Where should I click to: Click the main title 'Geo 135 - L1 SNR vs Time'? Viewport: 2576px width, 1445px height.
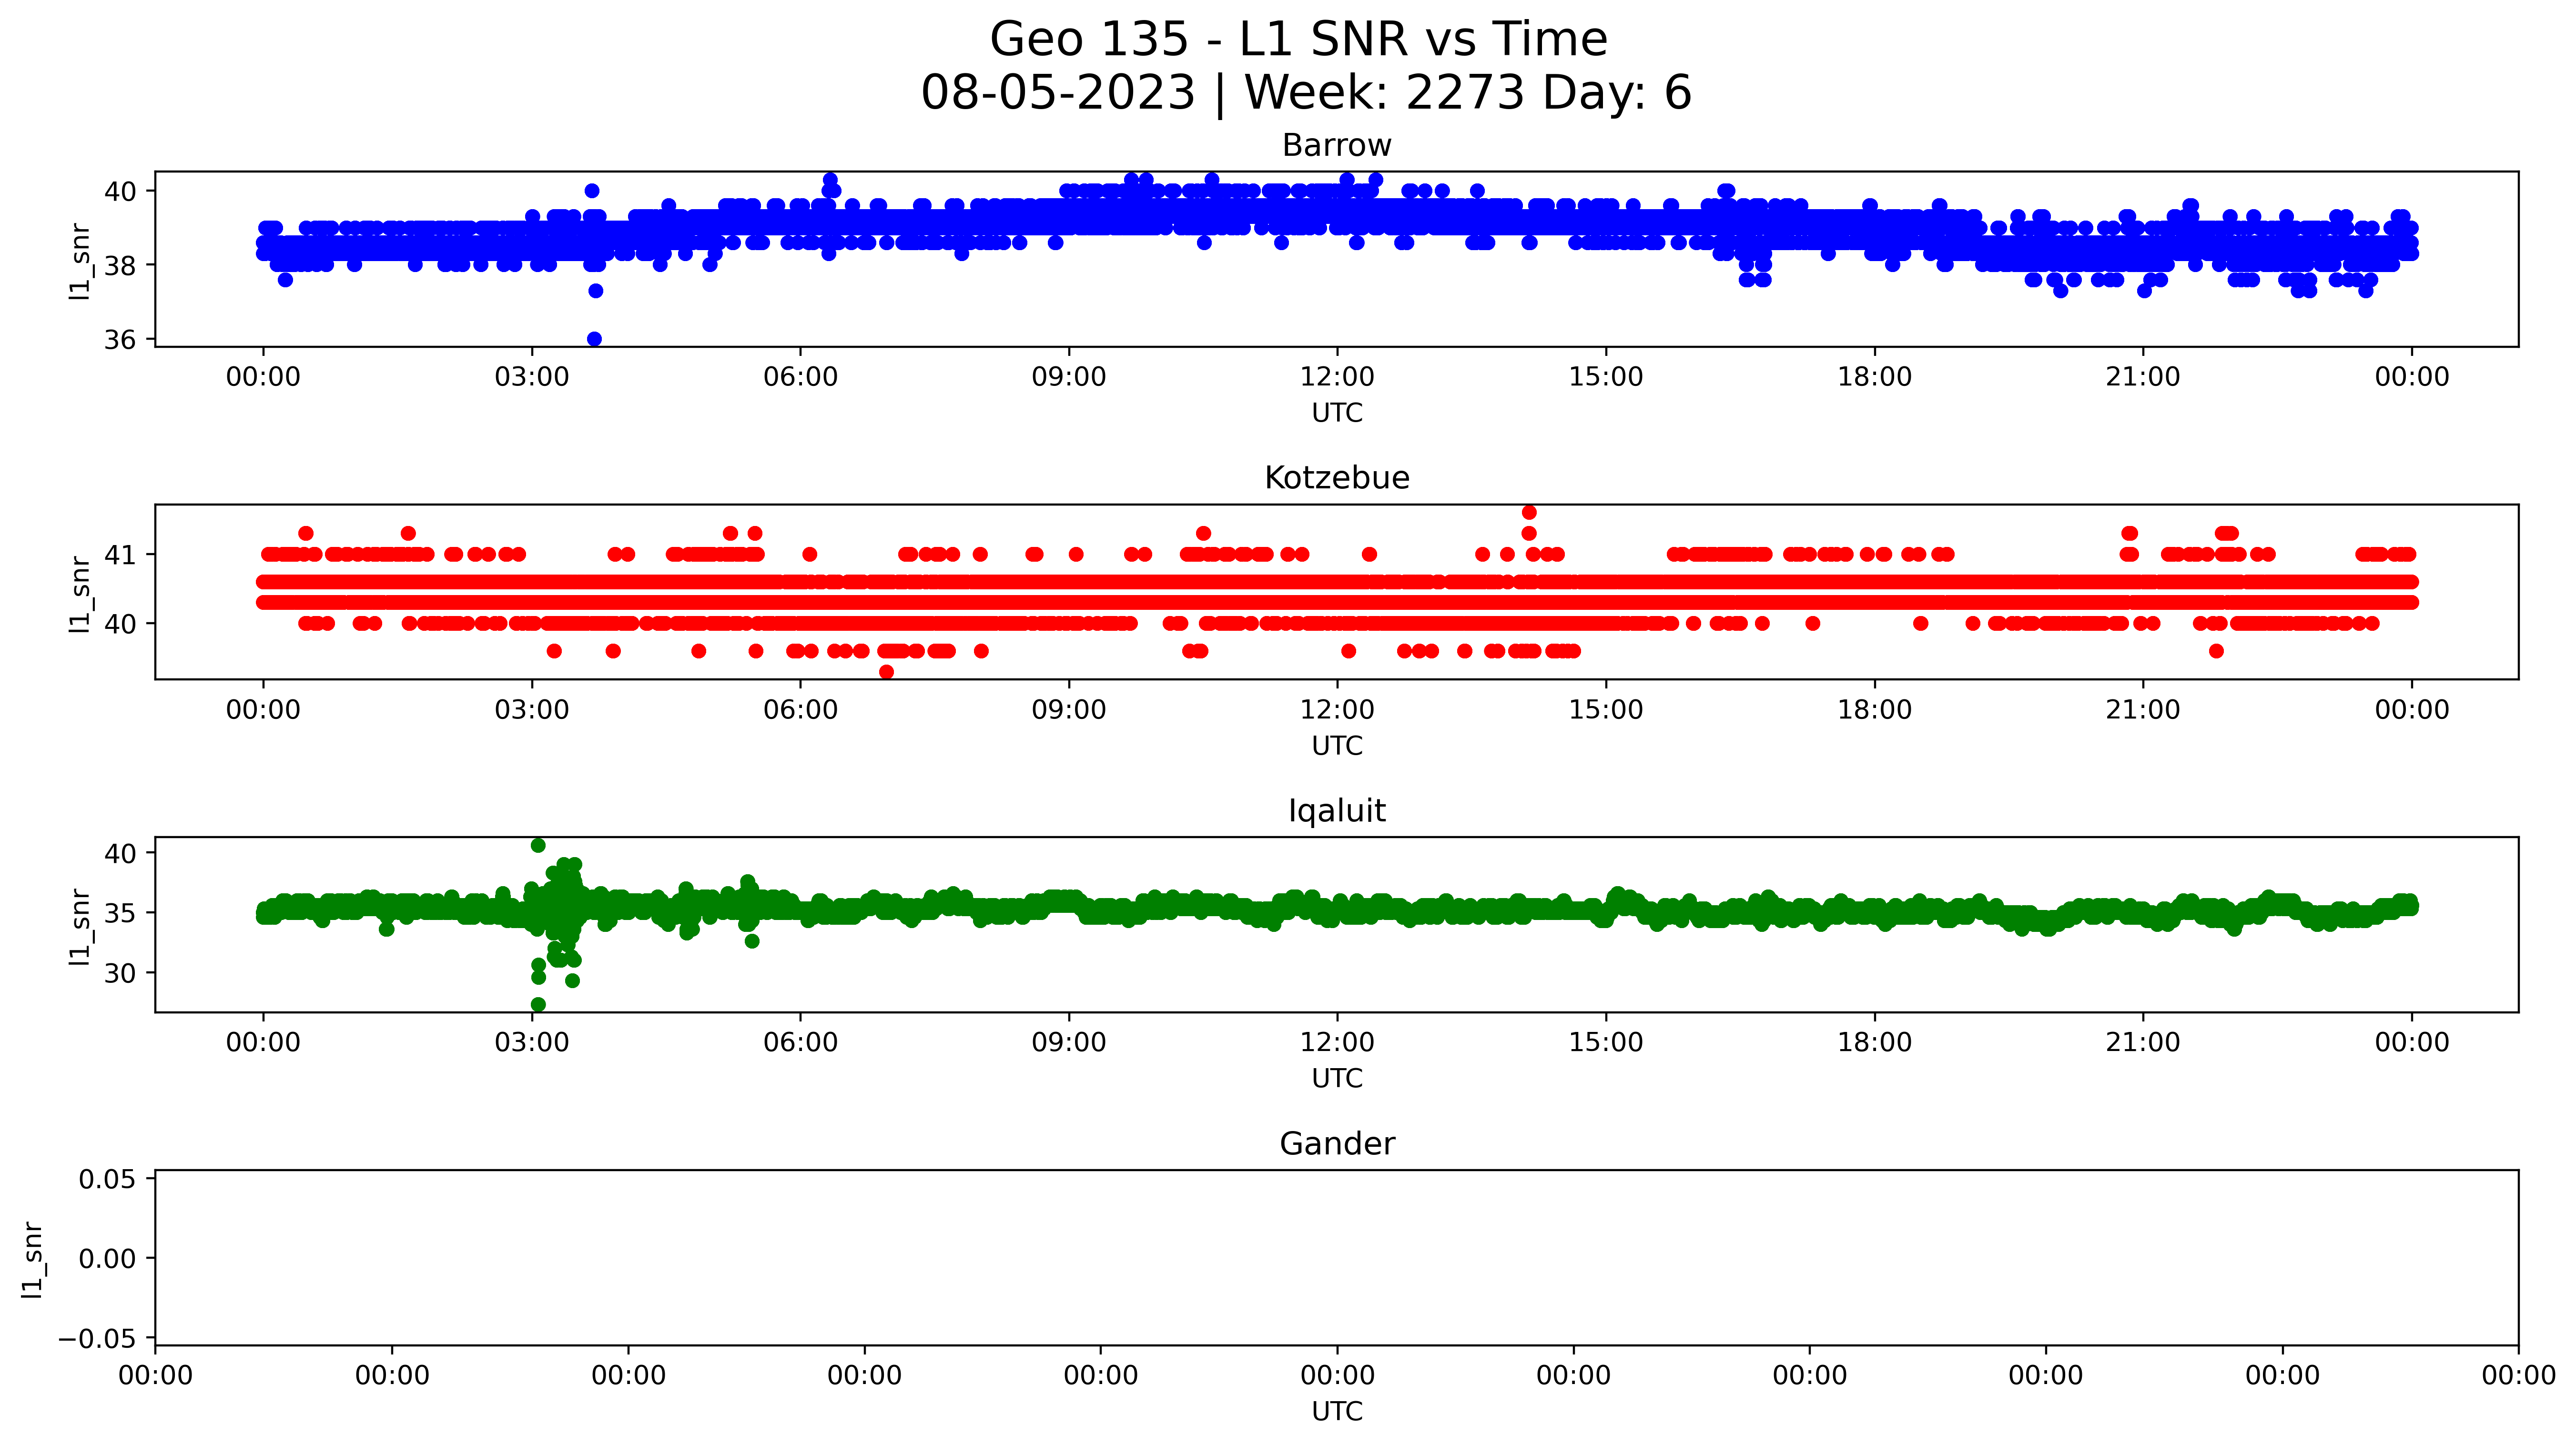point(1298,40)
